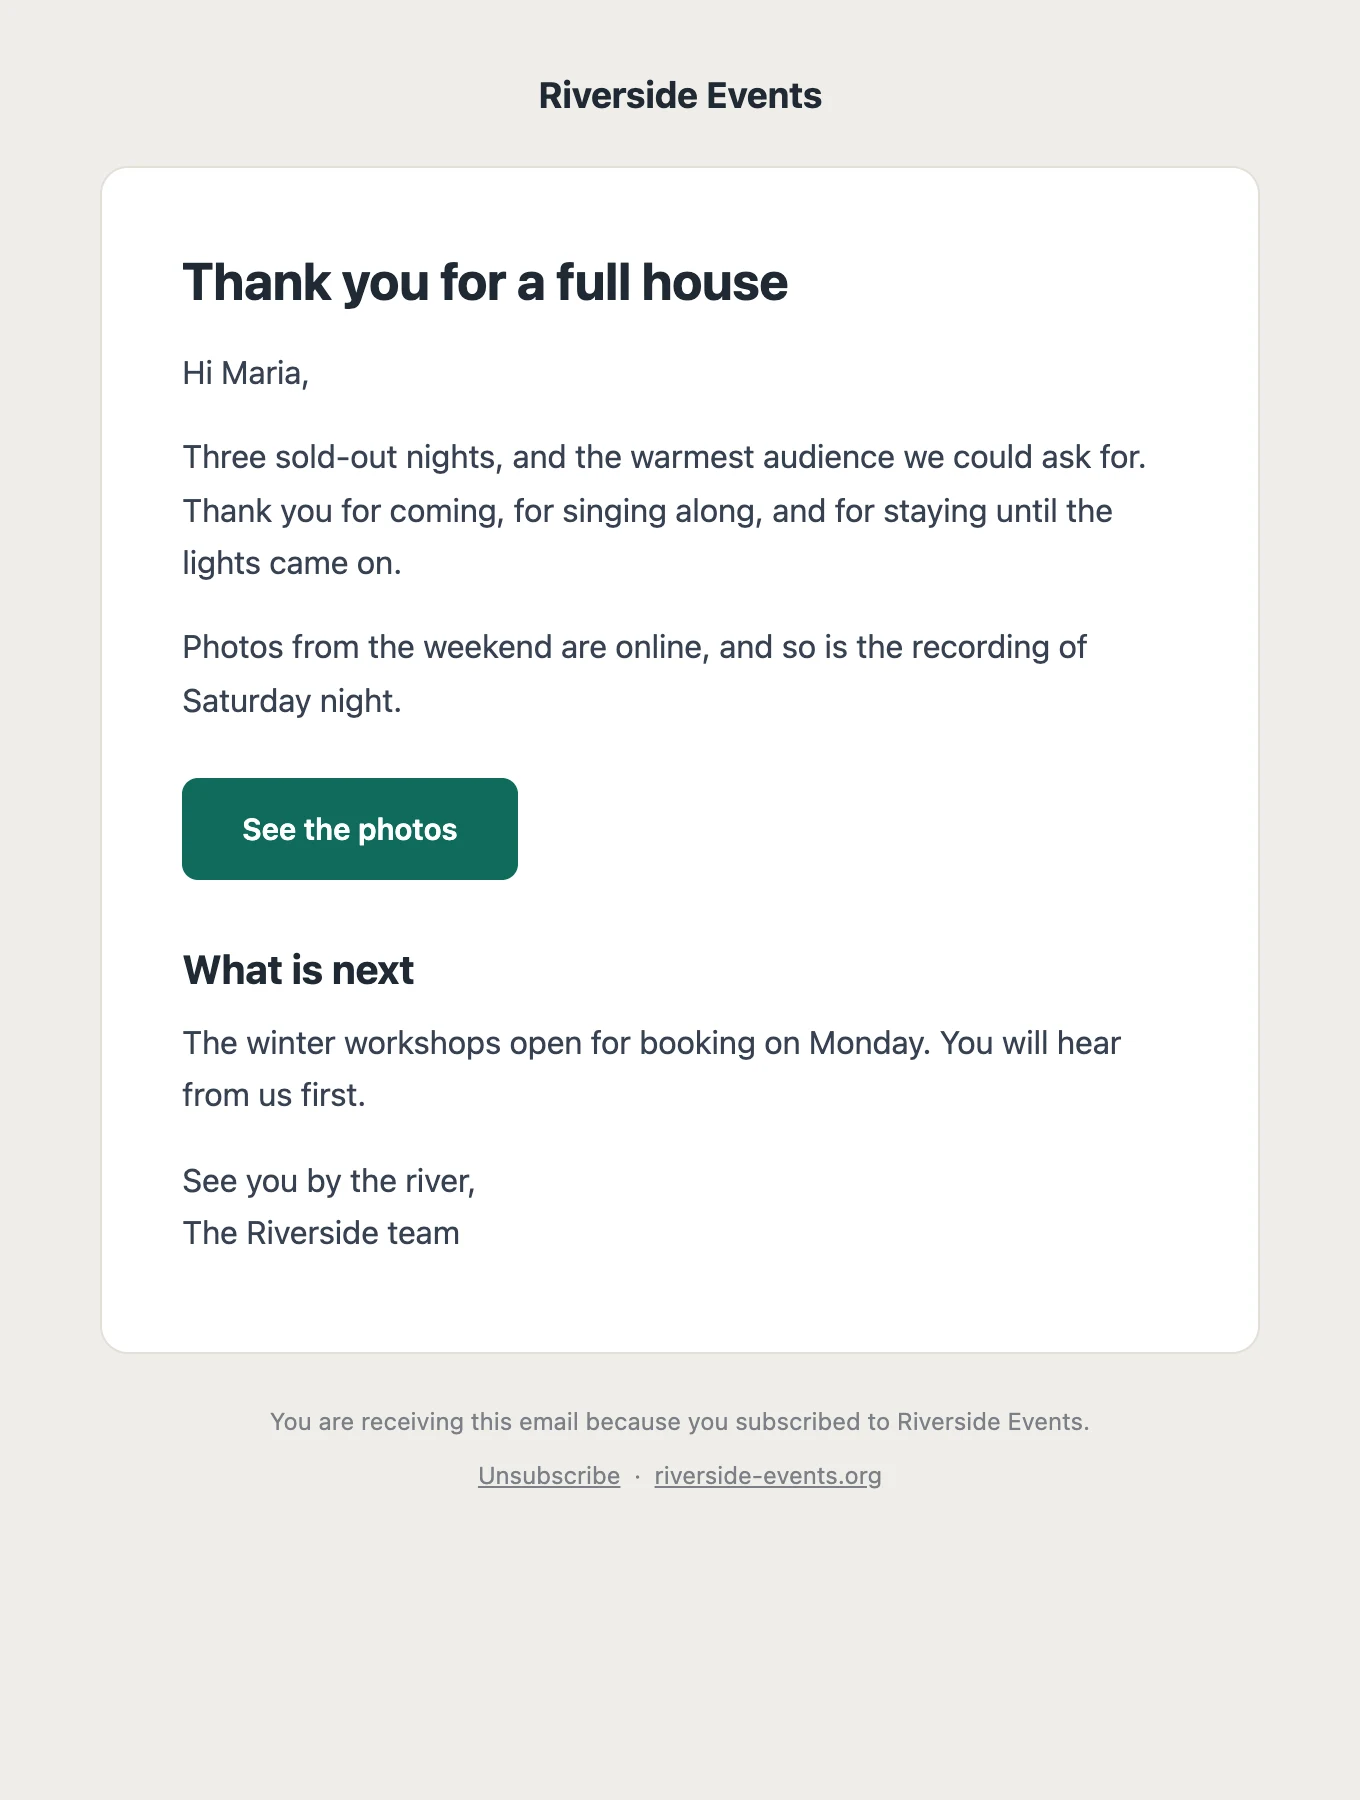The width and height of the screenshot is (1360, 1800).
Task: Select the 'What is next' subheading
Action: tap(298, 971)
